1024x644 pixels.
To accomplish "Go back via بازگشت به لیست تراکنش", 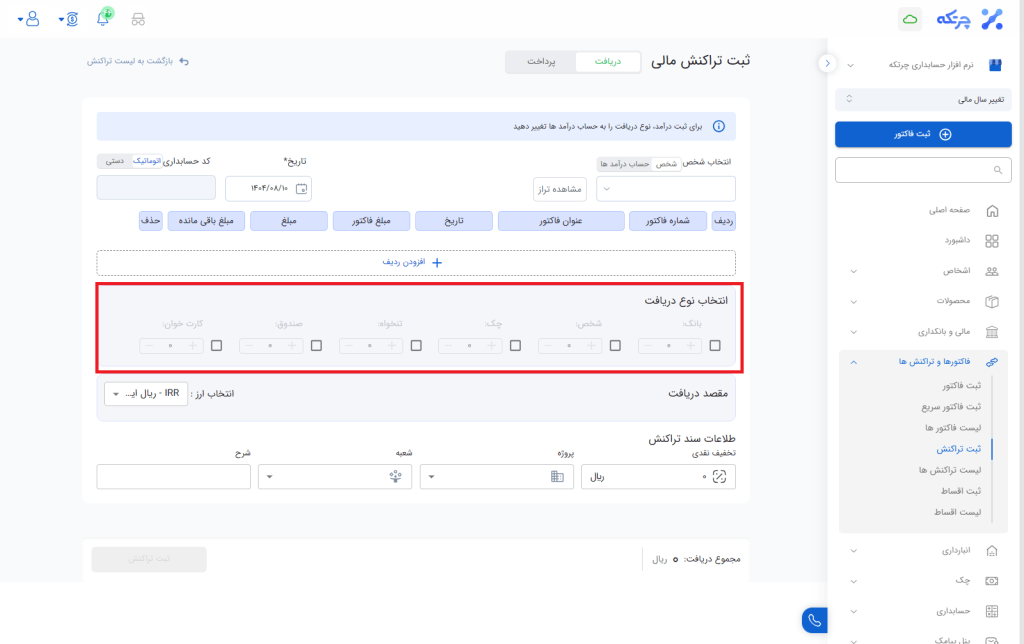I will (x=137, y=62).
